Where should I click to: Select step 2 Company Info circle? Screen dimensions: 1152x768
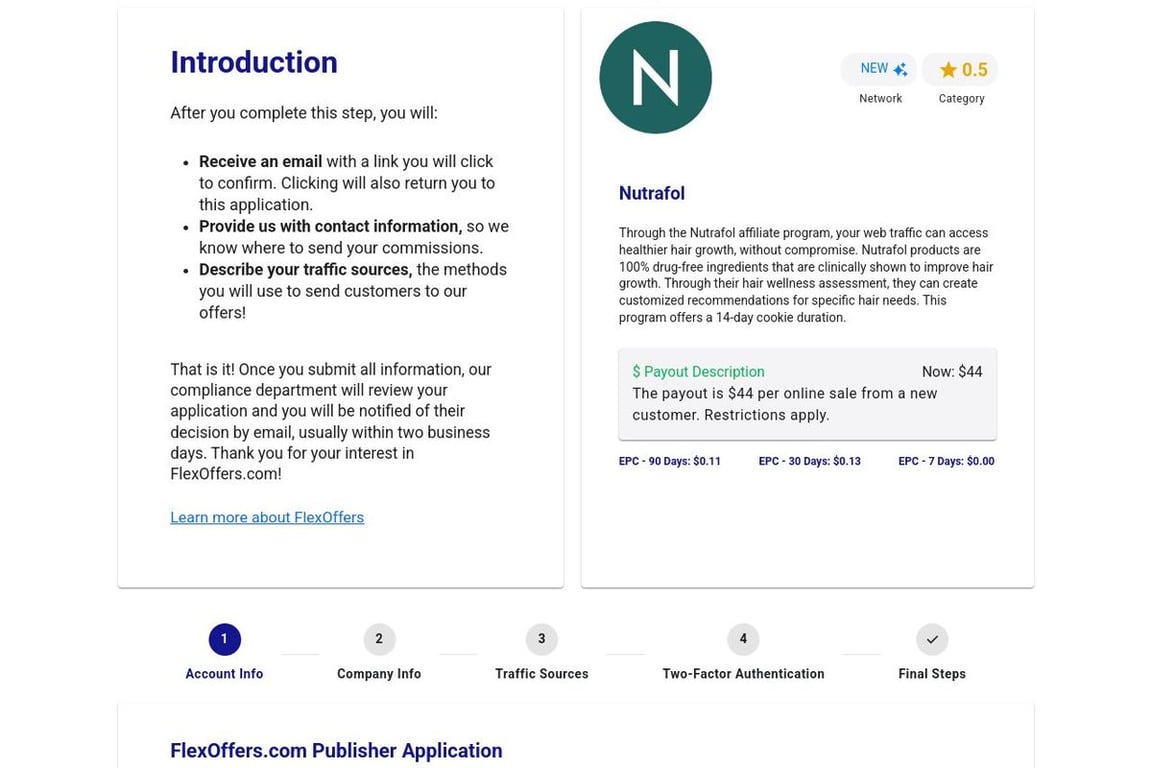click(379, 639)
